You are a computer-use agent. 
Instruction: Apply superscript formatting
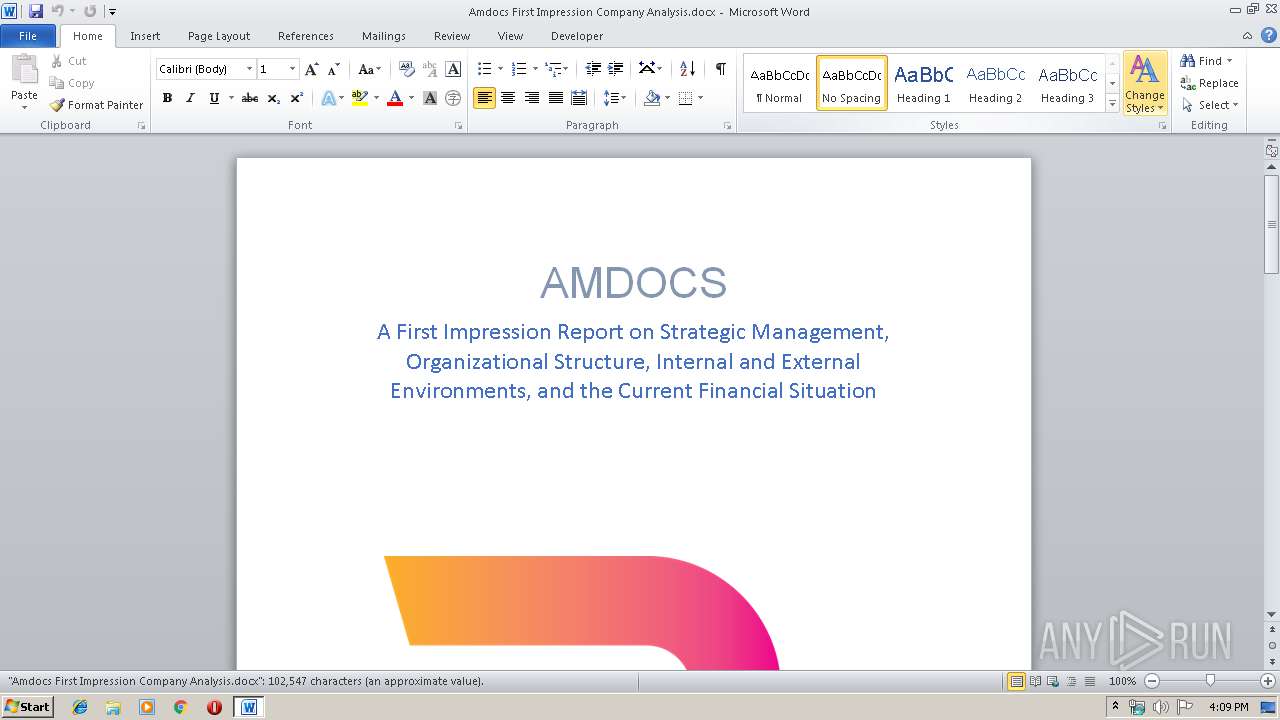297,98
